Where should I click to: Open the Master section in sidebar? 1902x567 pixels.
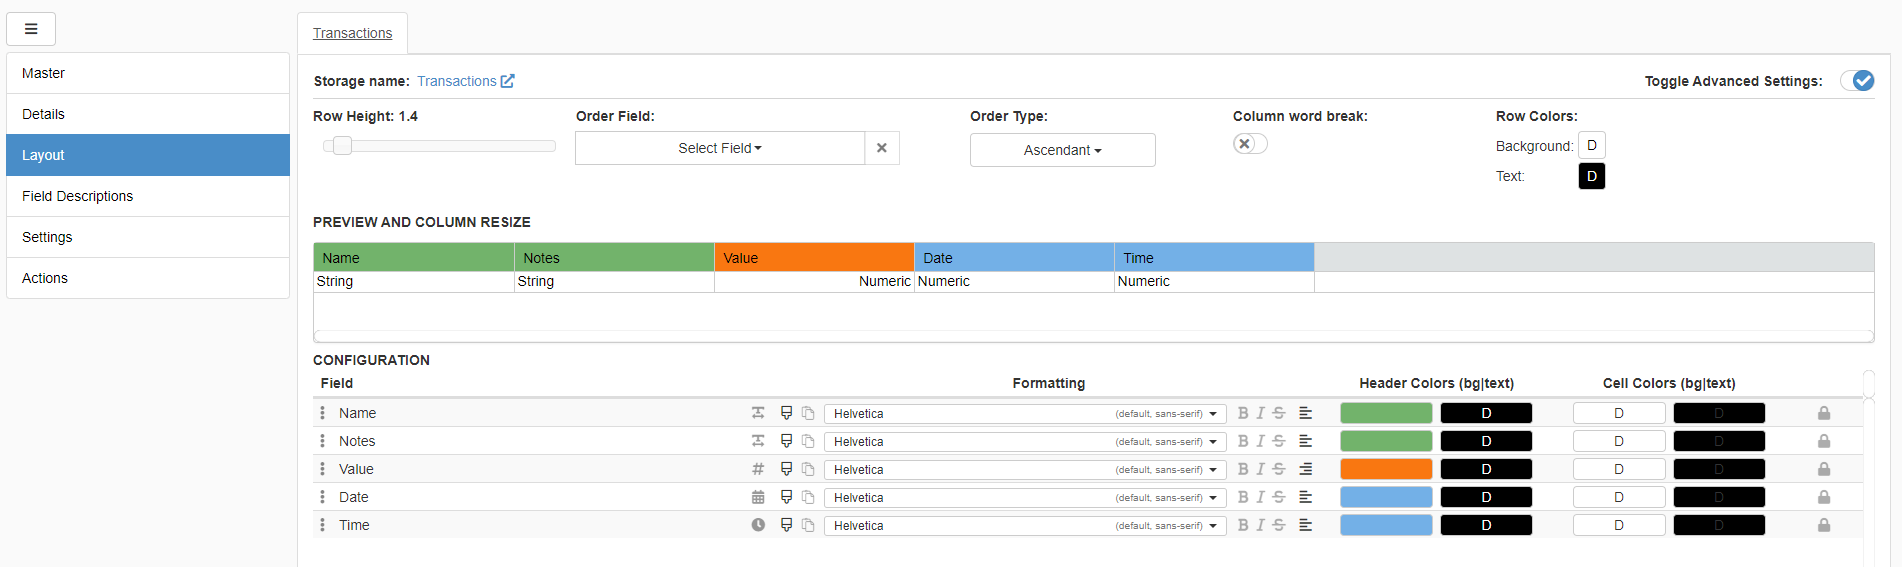(148, 73)
